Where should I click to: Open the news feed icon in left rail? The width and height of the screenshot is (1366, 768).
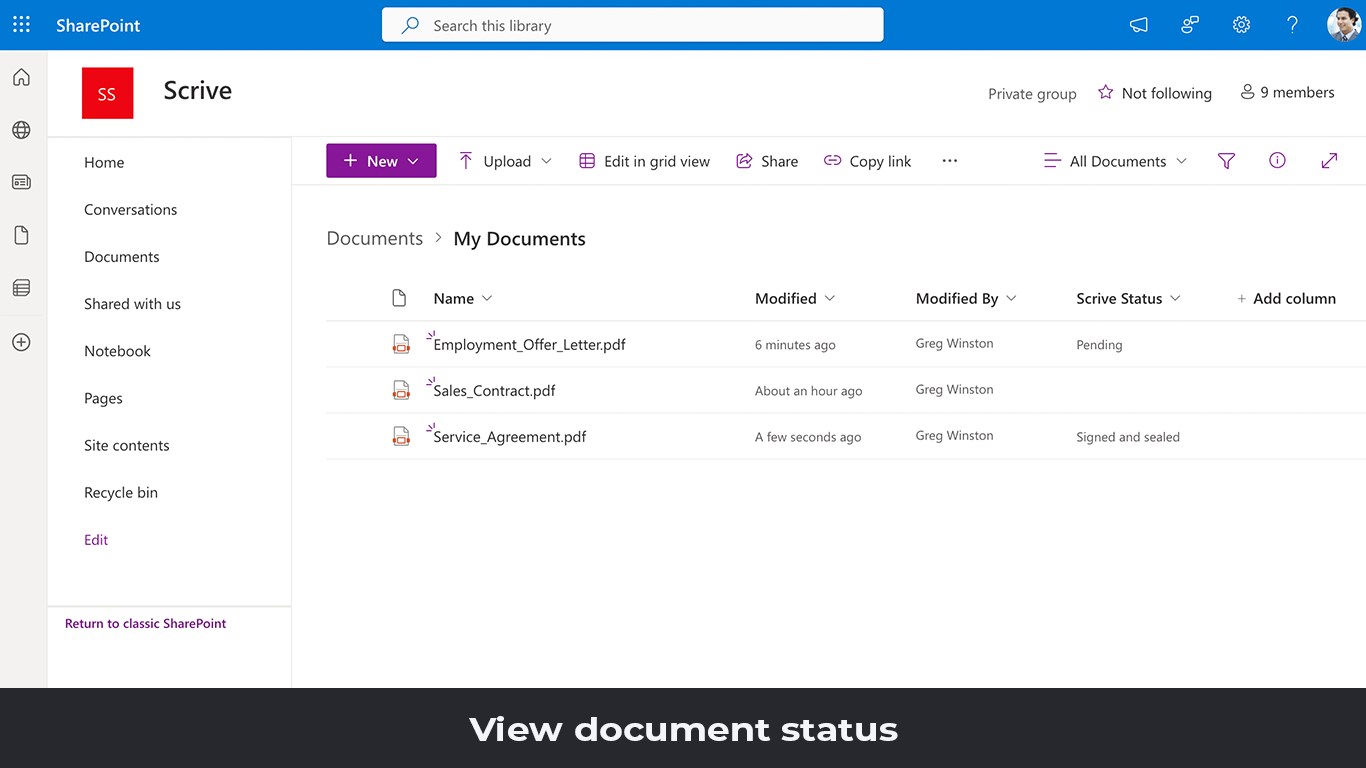pyautogui.click(x=21, y=182)
